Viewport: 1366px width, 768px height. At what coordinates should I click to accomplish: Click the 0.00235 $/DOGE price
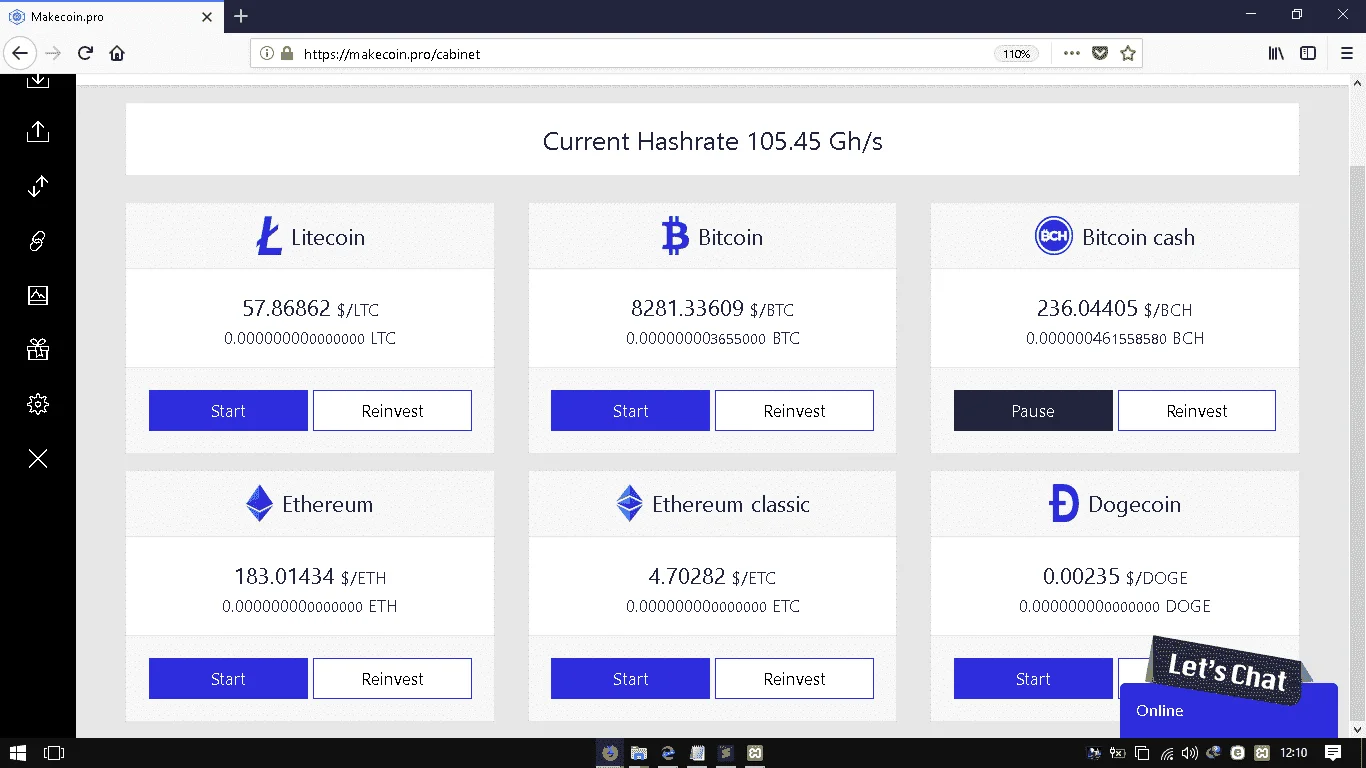click(1115, 577)
